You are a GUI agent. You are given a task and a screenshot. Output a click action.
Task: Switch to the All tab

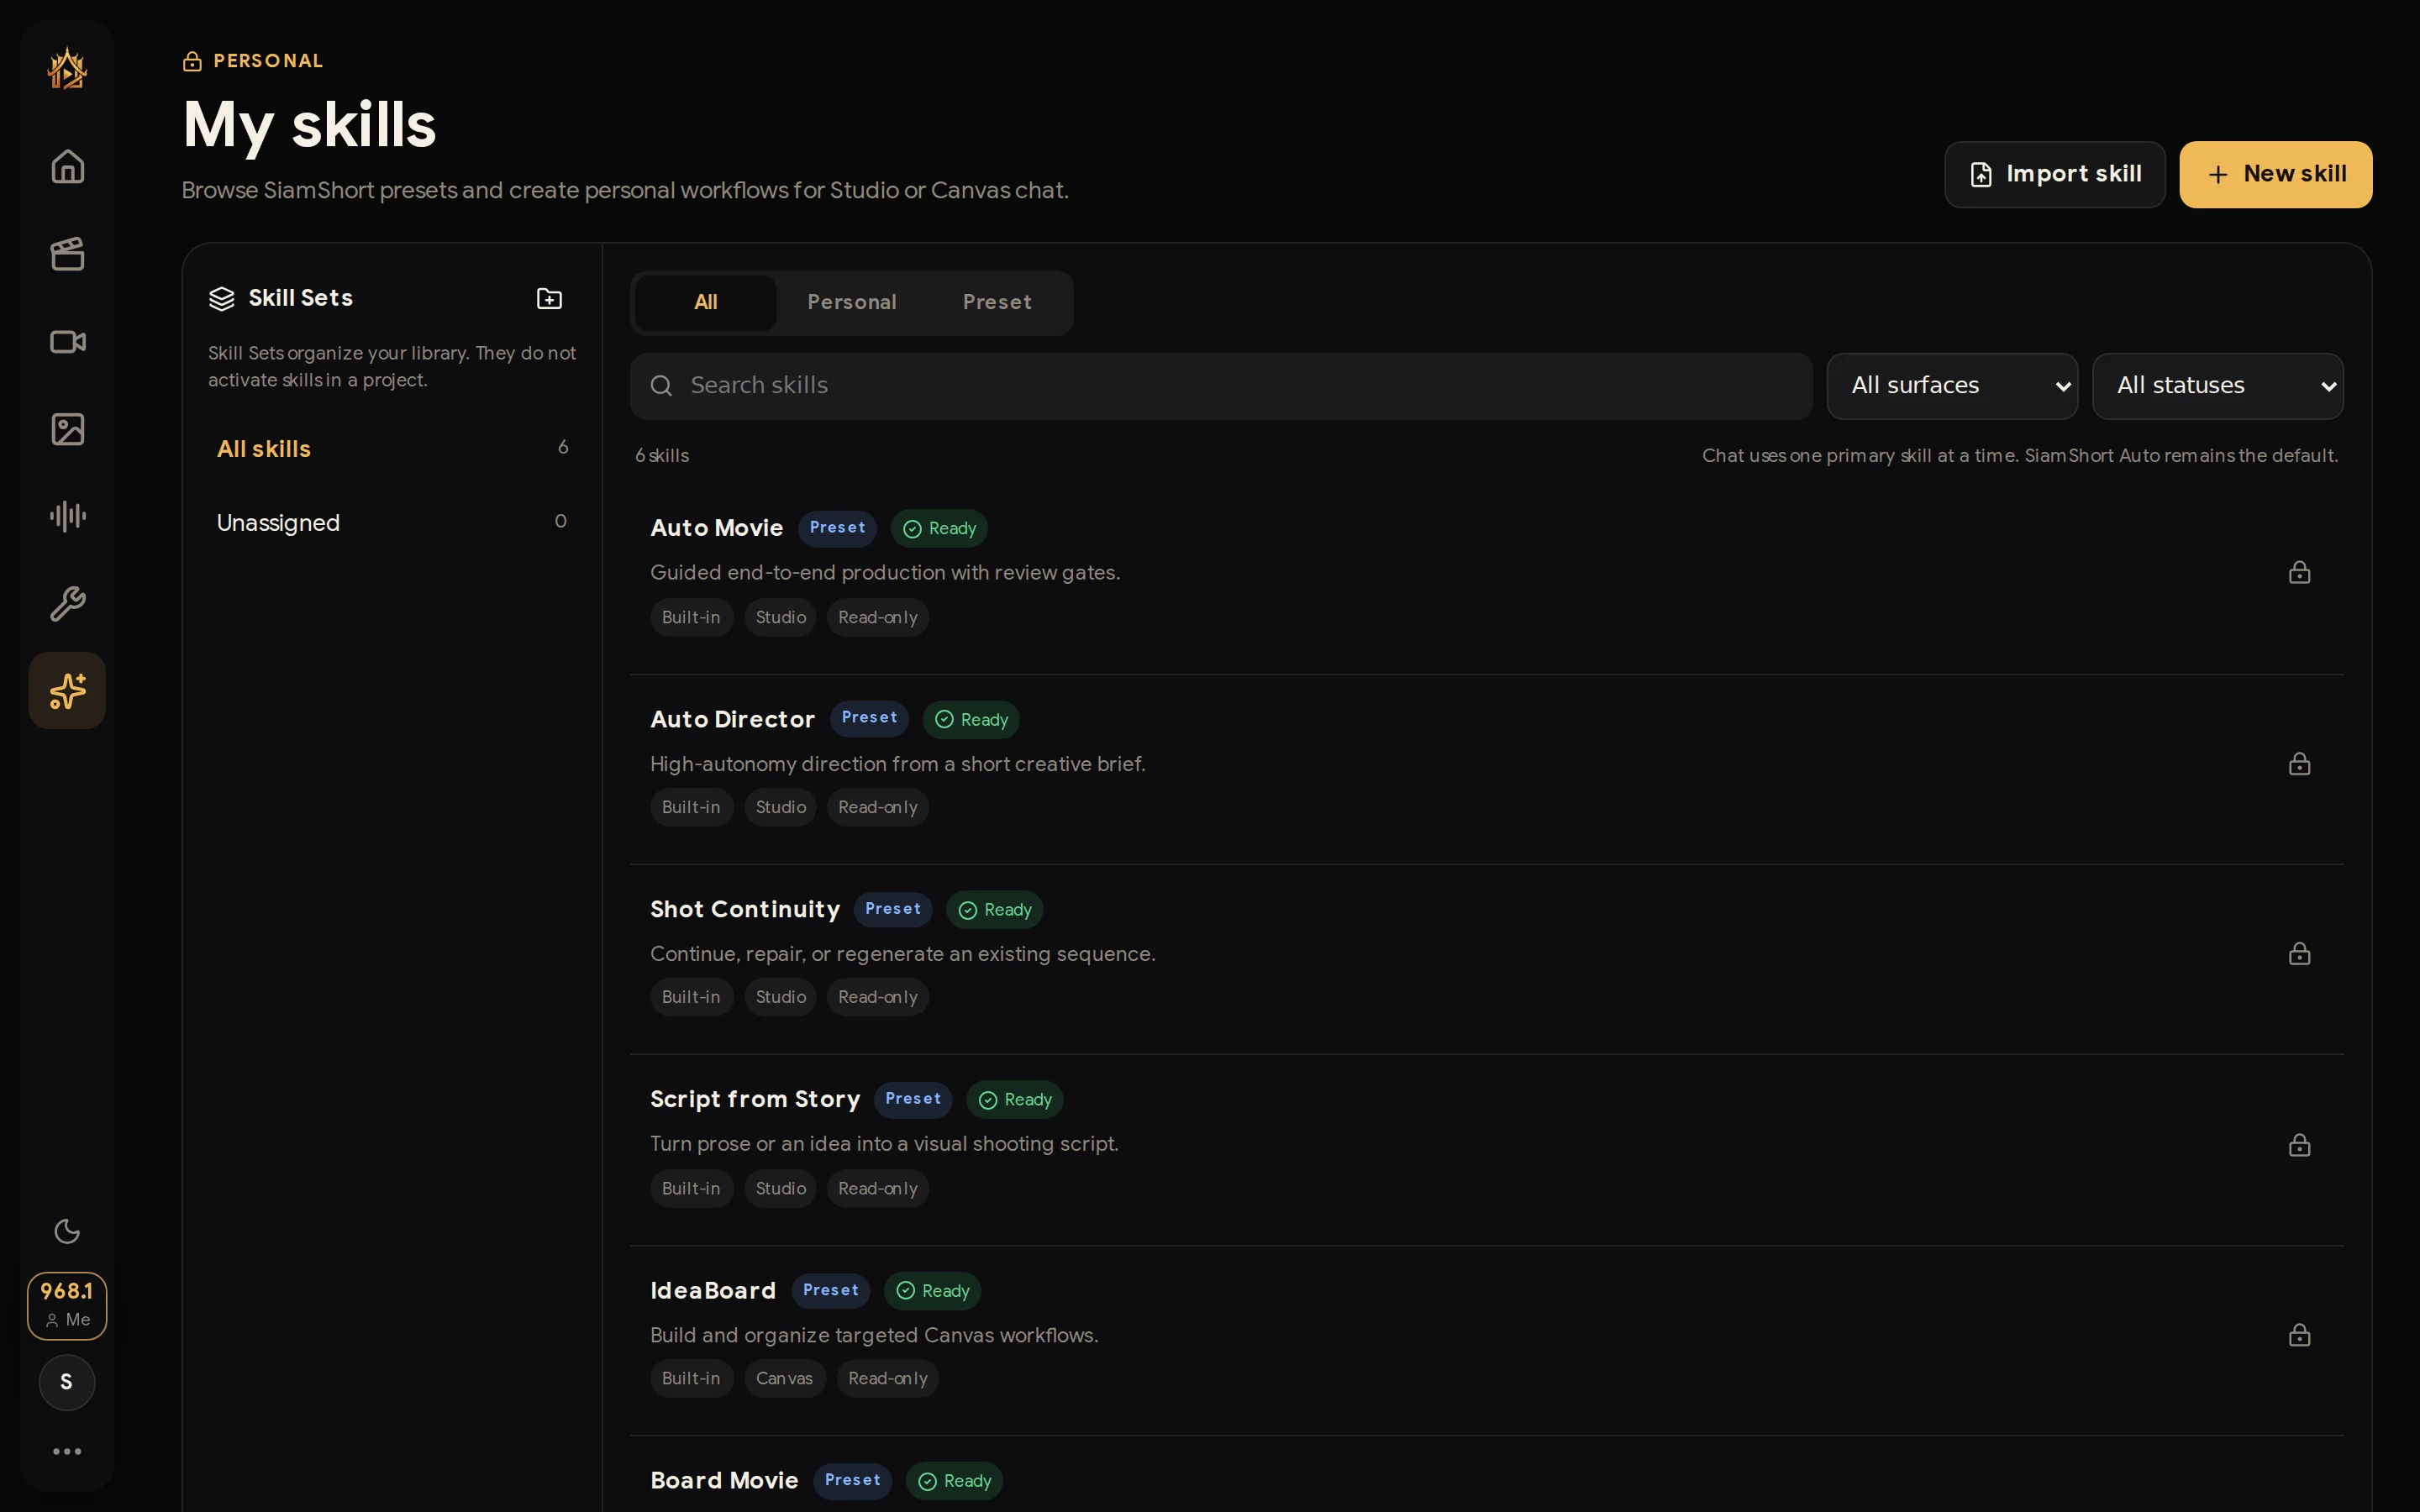(x=705, y=302)
